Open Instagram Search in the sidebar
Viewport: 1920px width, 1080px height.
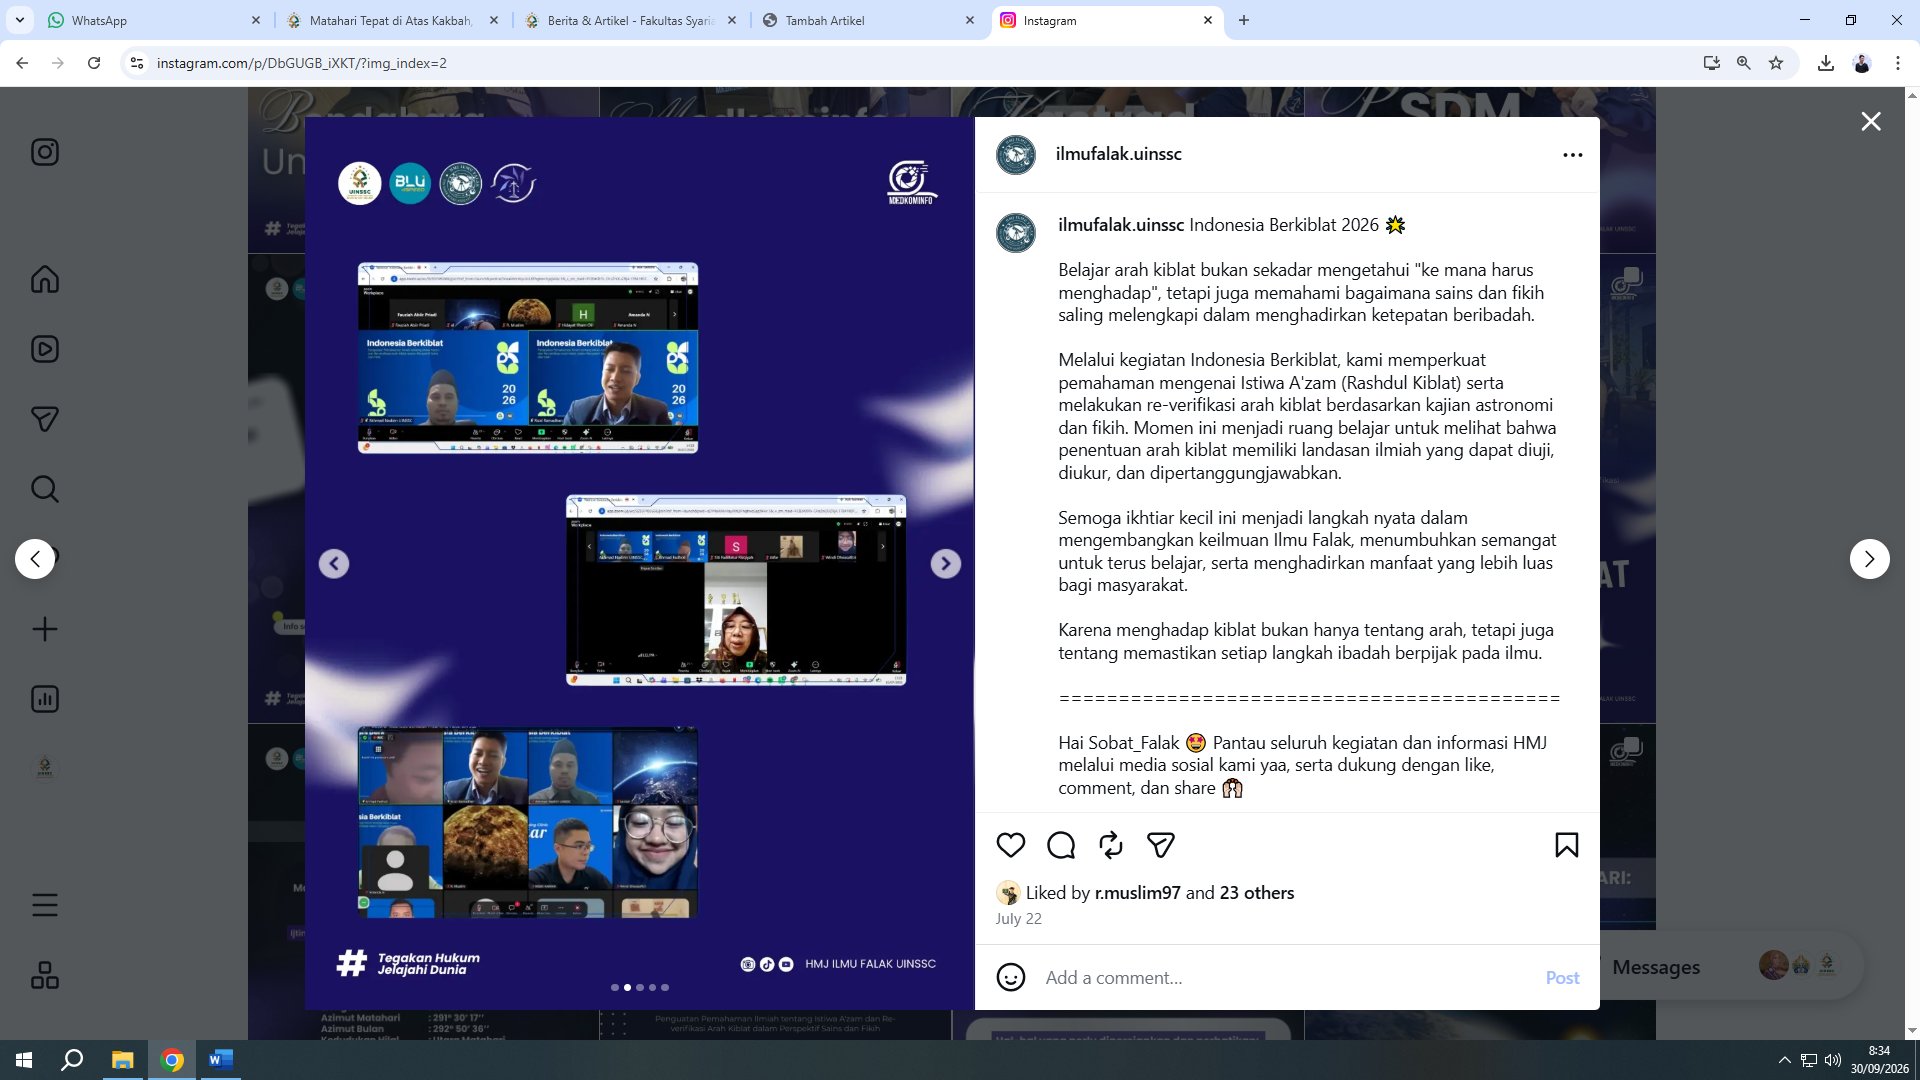tap(45, 489)
